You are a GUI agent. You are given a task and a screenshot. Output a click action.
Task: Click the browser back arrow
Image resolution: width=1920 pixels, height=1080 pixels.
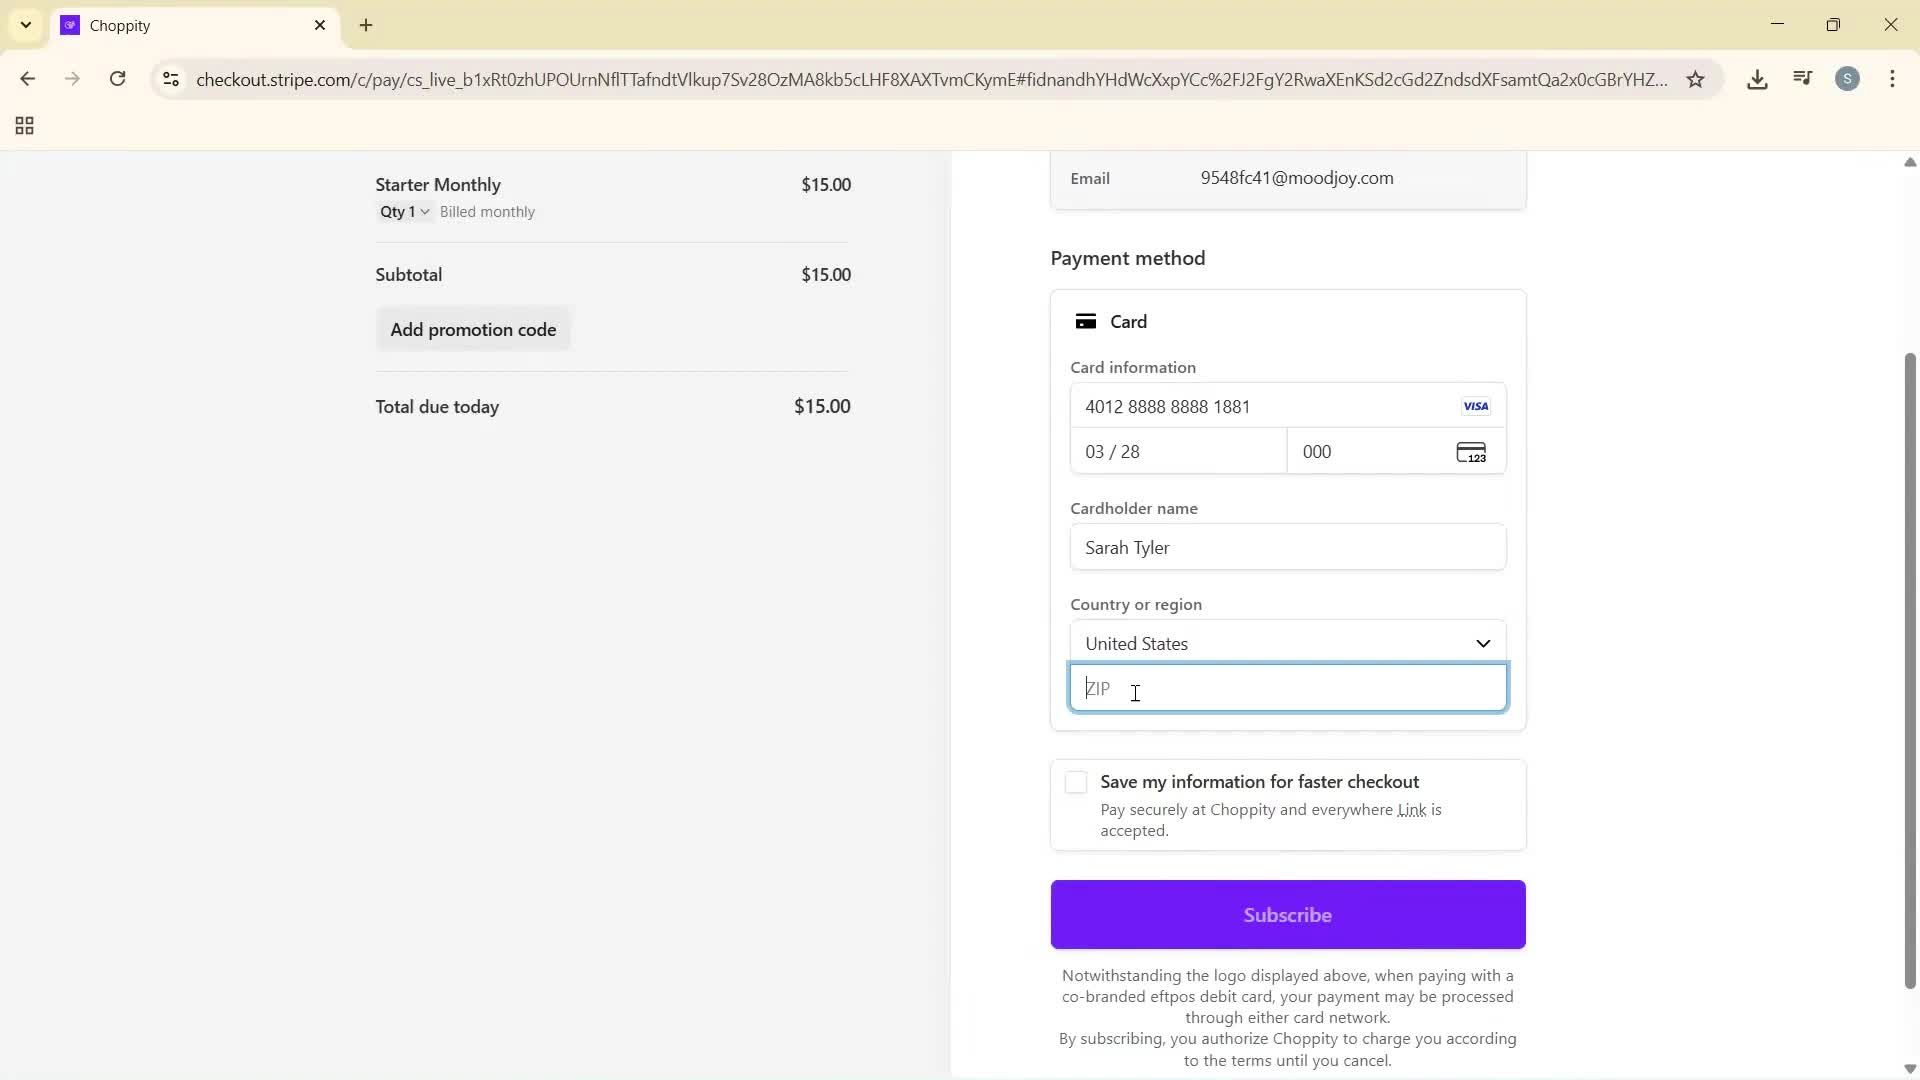pos(29,79)
